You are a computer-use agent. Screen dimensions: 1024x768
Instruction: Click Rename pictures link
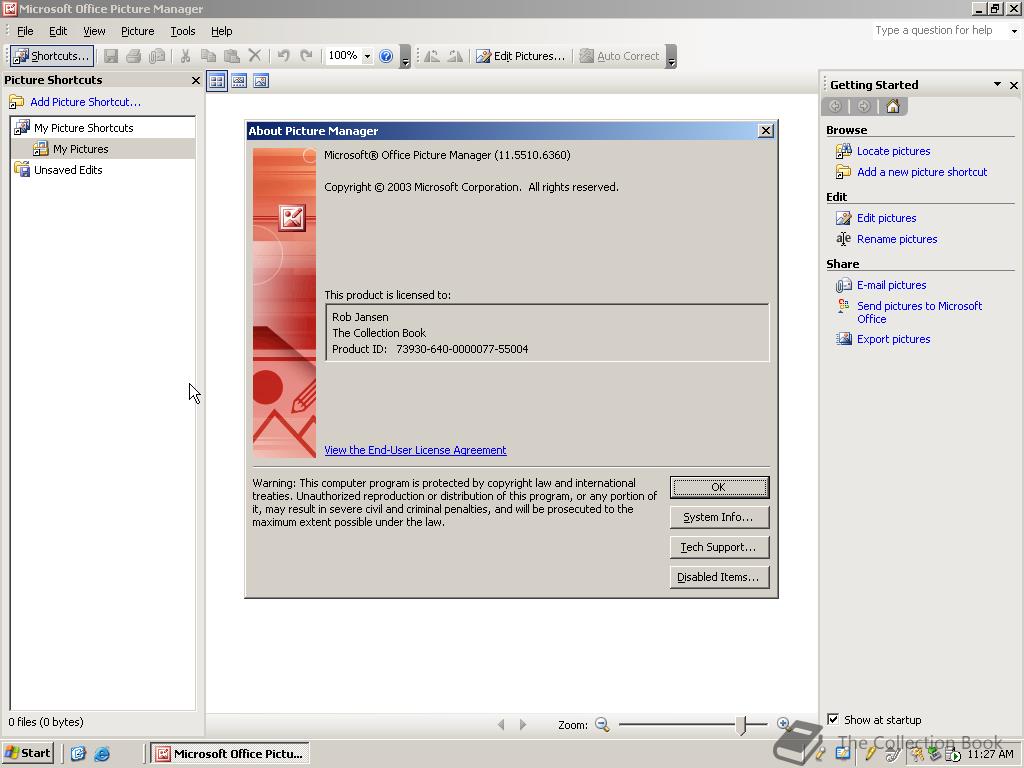pos(897,239)
